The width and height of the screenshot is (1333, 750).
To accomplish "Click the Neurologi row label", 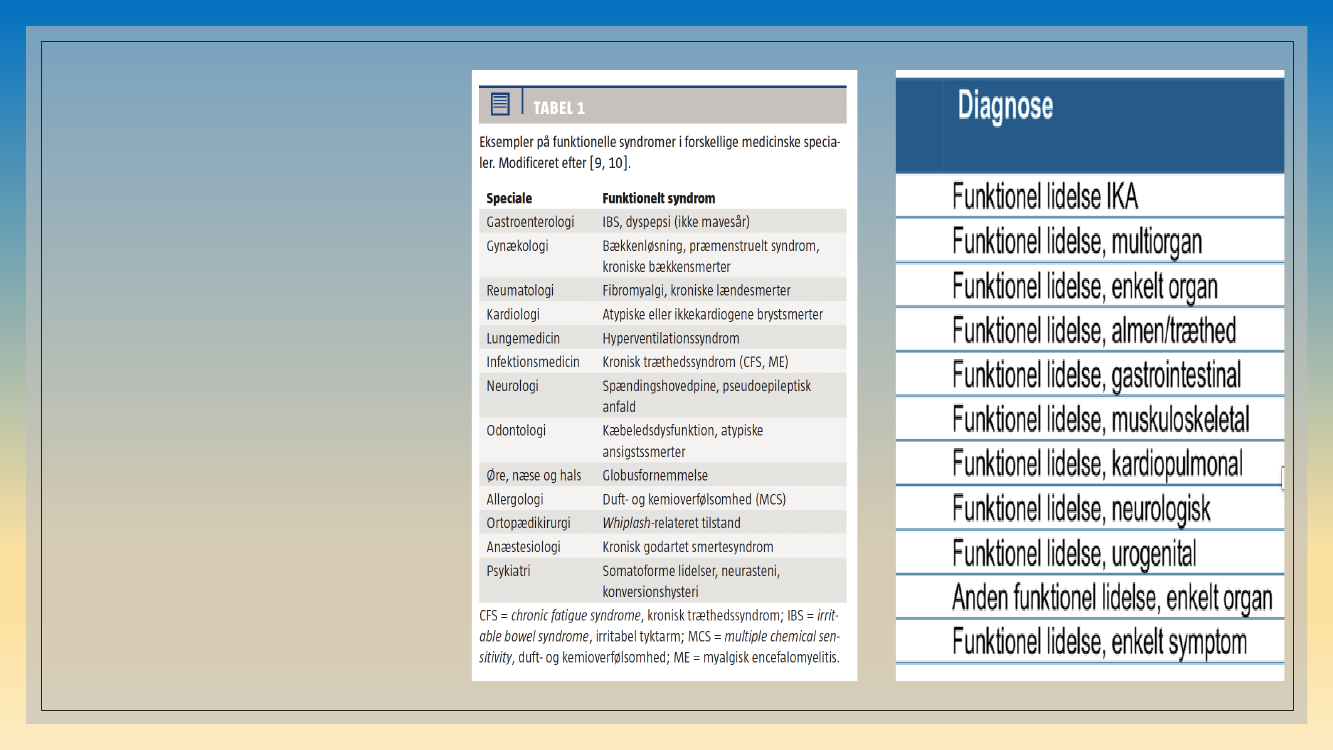I will [x=512, y=386].
